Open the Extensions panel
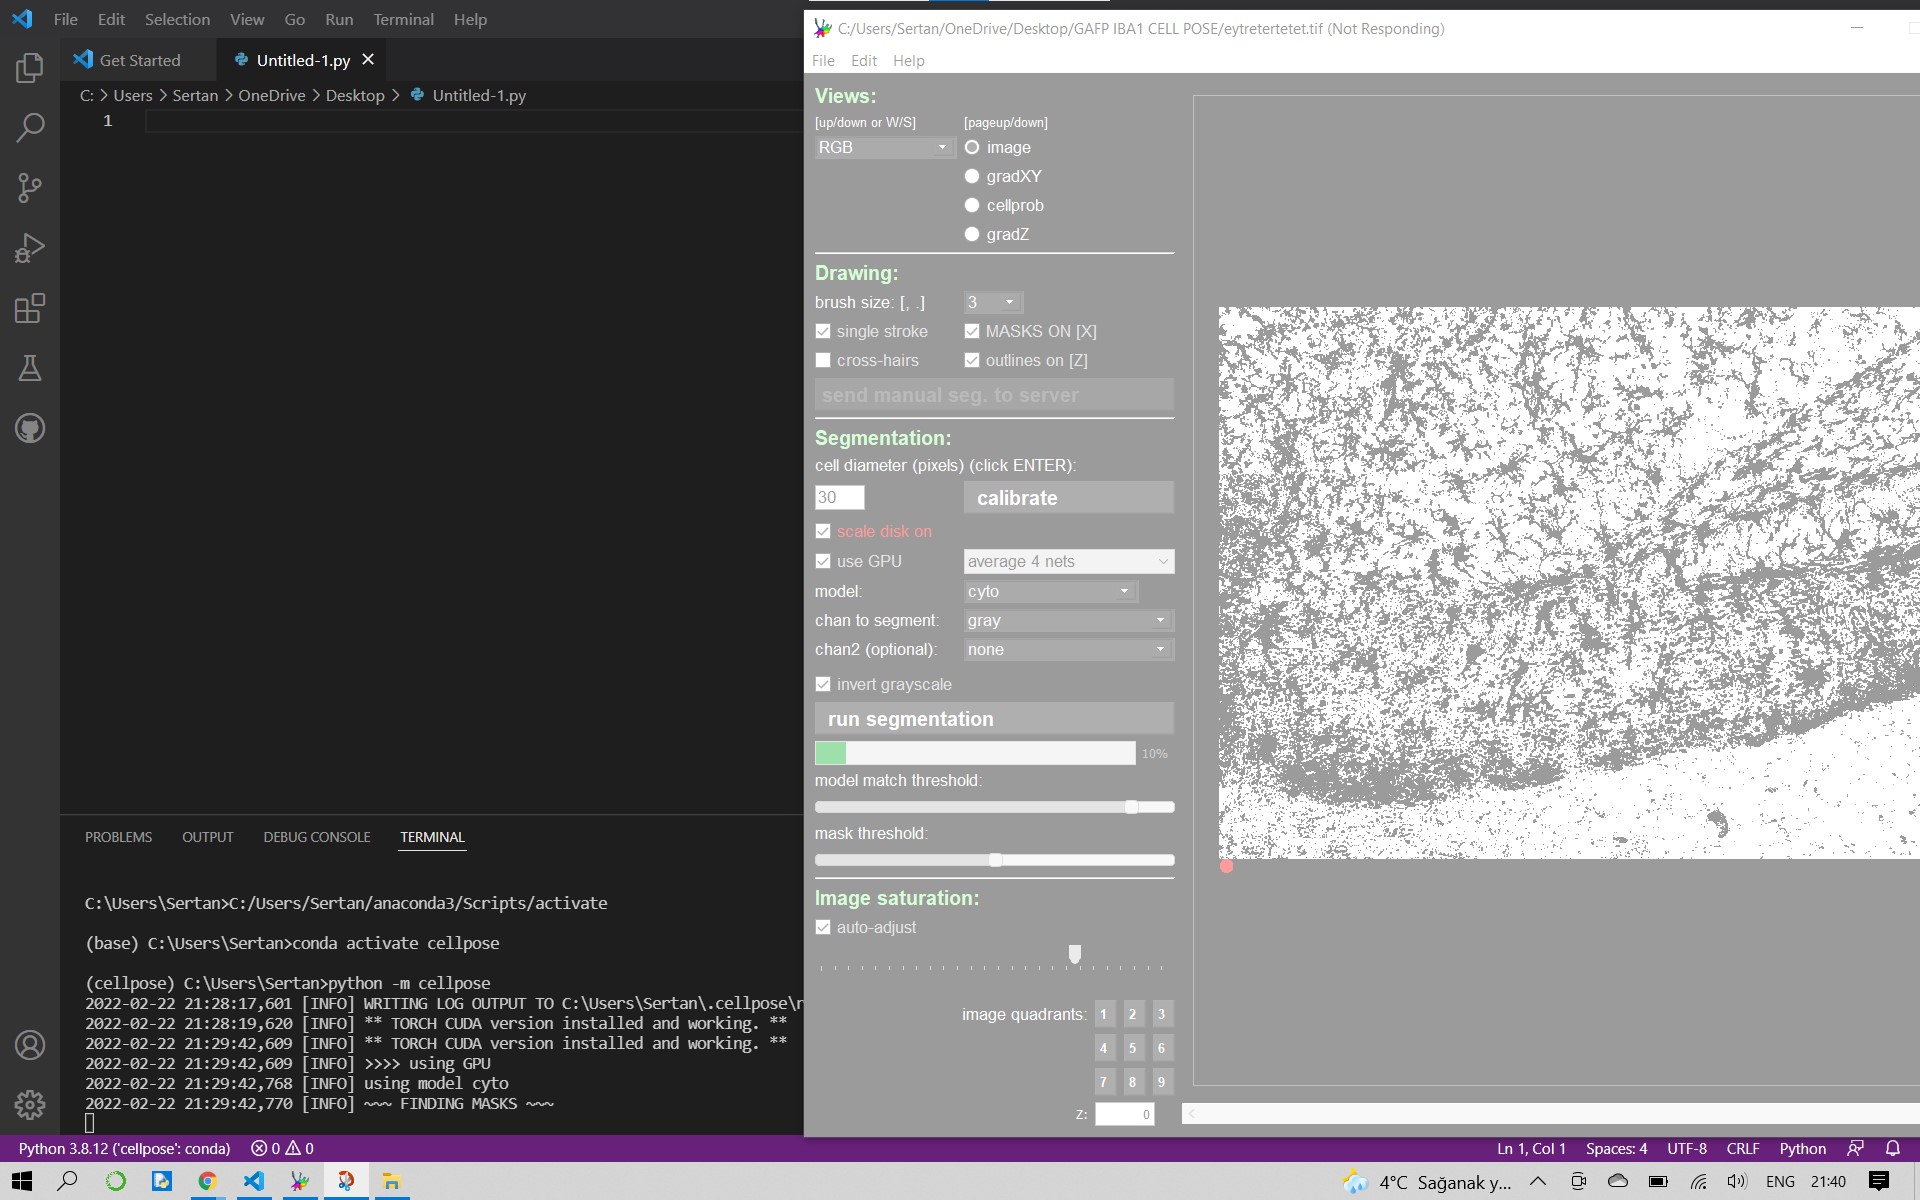This screenshot has width=1920, height=1200. pos(30,308)
